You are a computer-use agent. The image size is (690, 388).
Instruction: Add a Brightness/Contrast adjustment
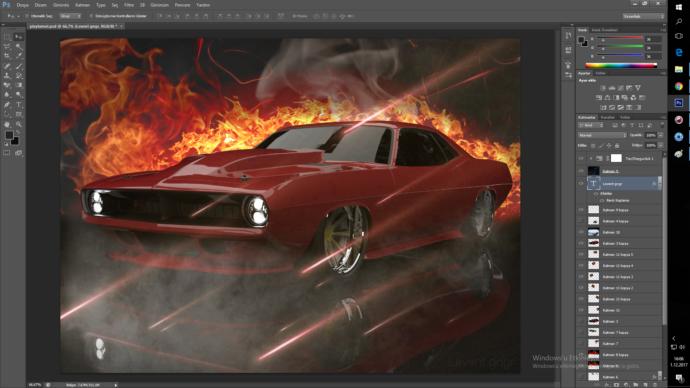(603, 88)
